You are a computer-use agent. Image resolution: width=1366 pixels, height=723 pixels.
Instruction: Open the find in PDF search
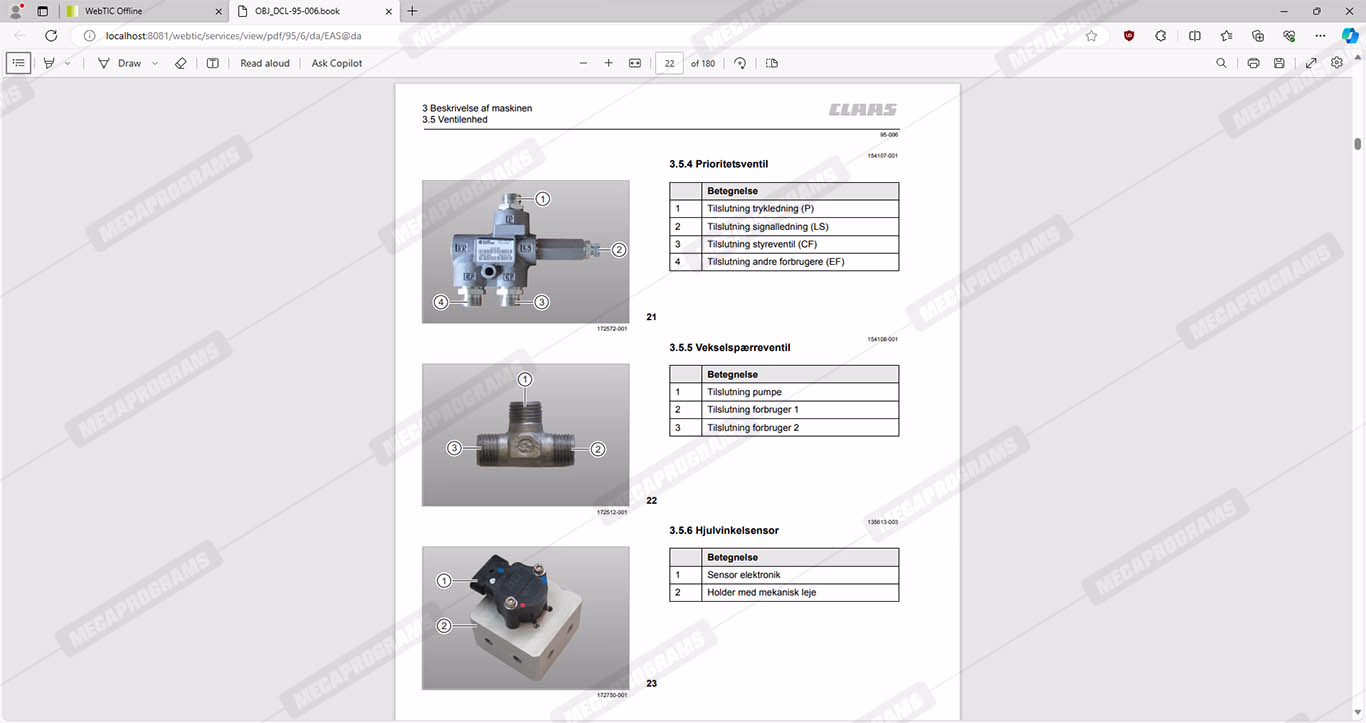coord(1221,63)
